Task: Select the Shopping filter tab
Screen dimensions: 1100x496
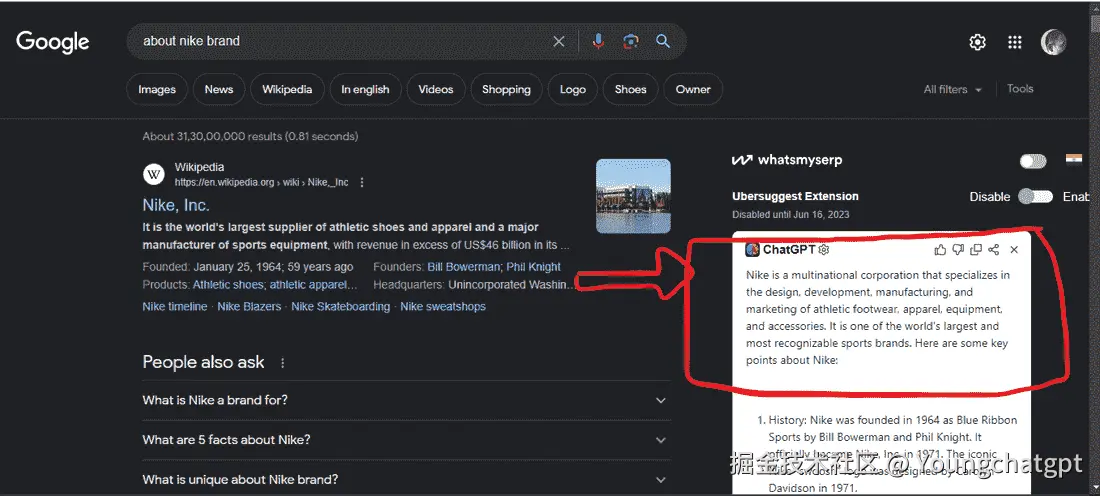Action: tap(507, 89)
